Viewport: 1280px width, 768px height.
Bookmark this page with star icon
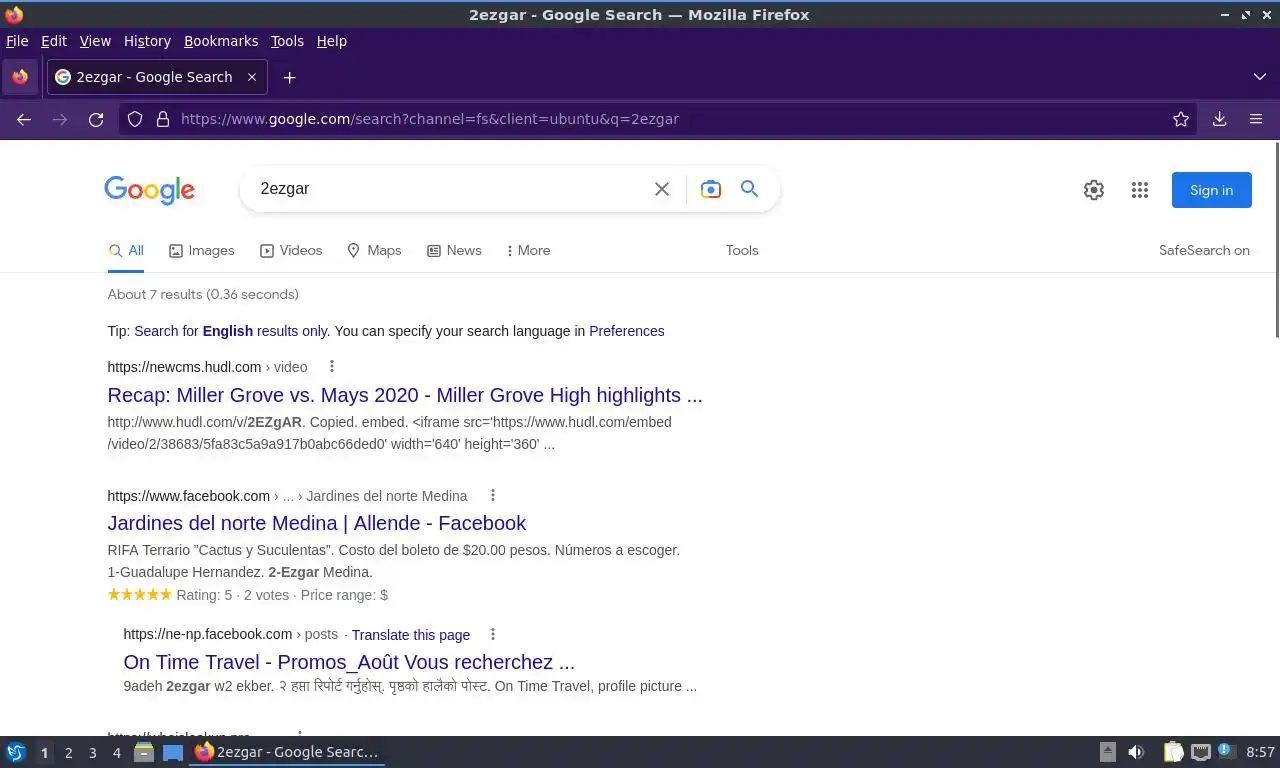point(1181,119)
